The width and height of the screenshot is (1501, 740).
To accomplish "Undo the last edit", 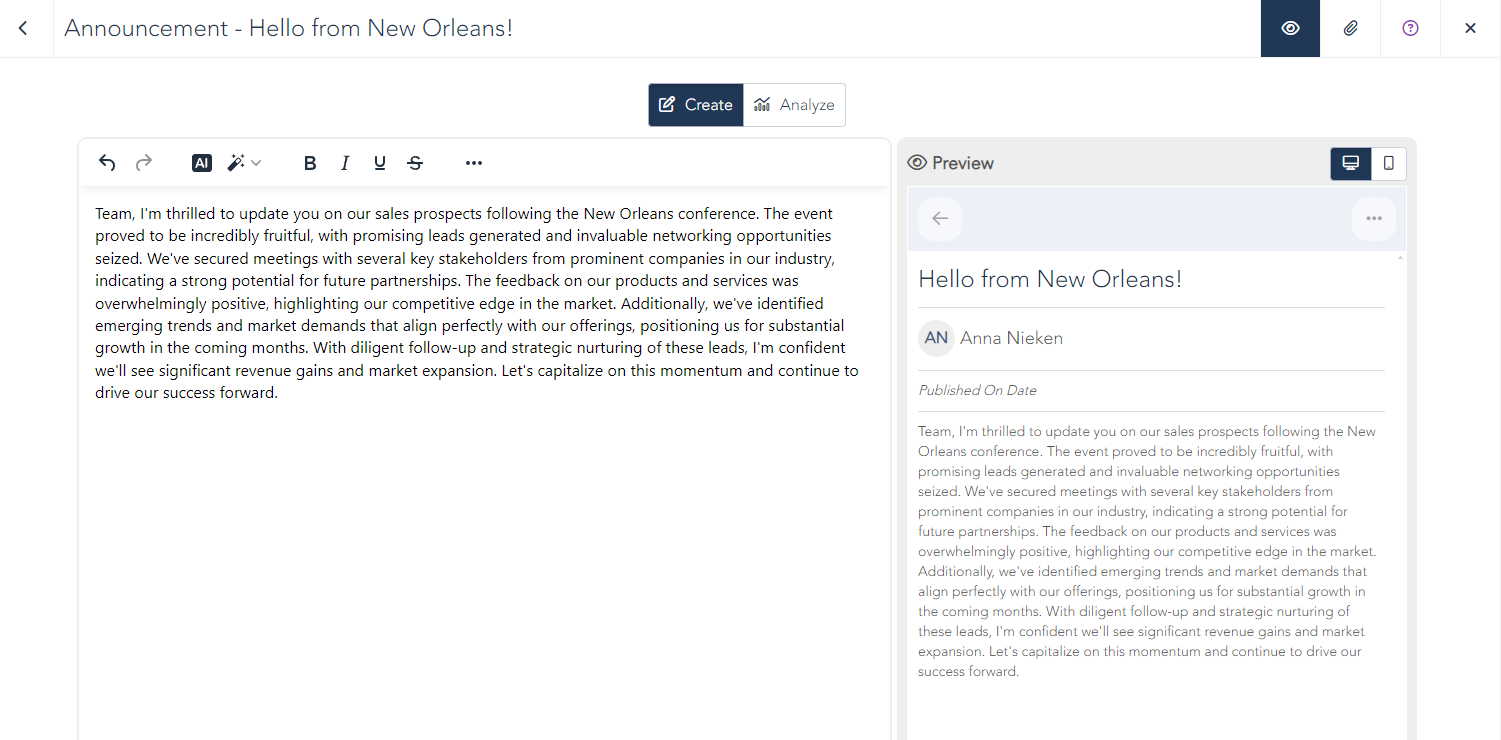I will tap(107, 163).
